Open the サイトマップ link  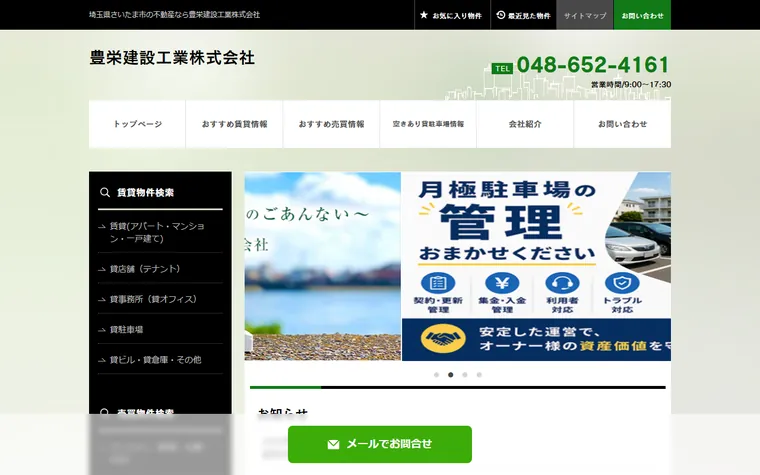(585, 15)
